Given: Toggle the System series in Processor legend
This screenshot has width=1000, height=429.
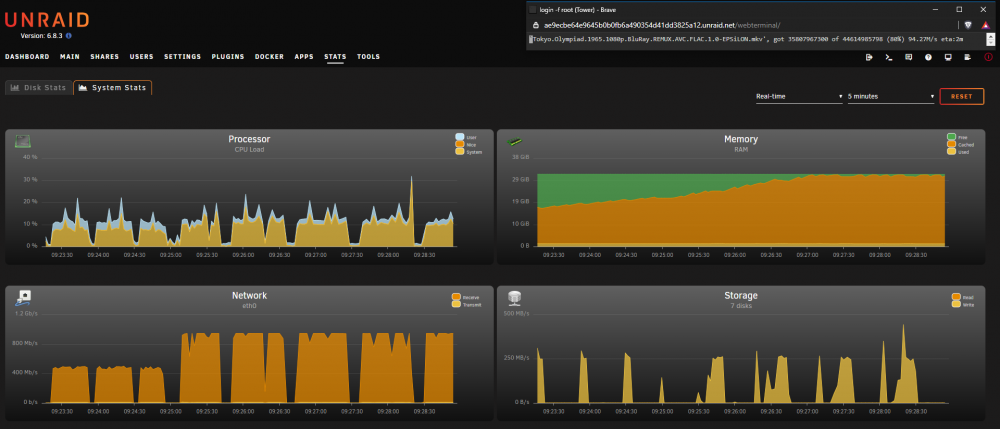Looking at the screenshot, I should coord(469,152).
